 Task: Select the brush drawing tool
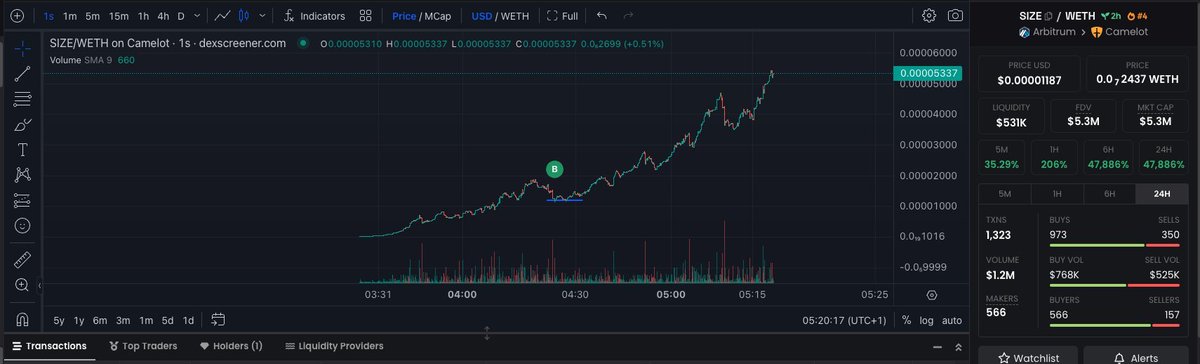coord(22,124)
